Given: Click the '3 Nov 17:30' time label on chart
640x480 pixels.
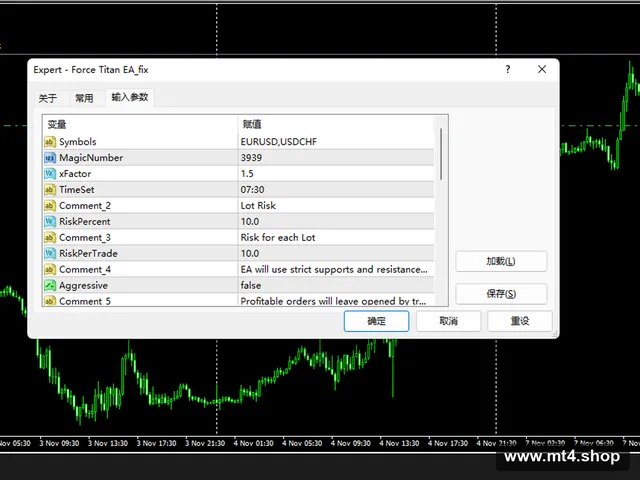Looking at the screenshot, I should tap(156, 443).
